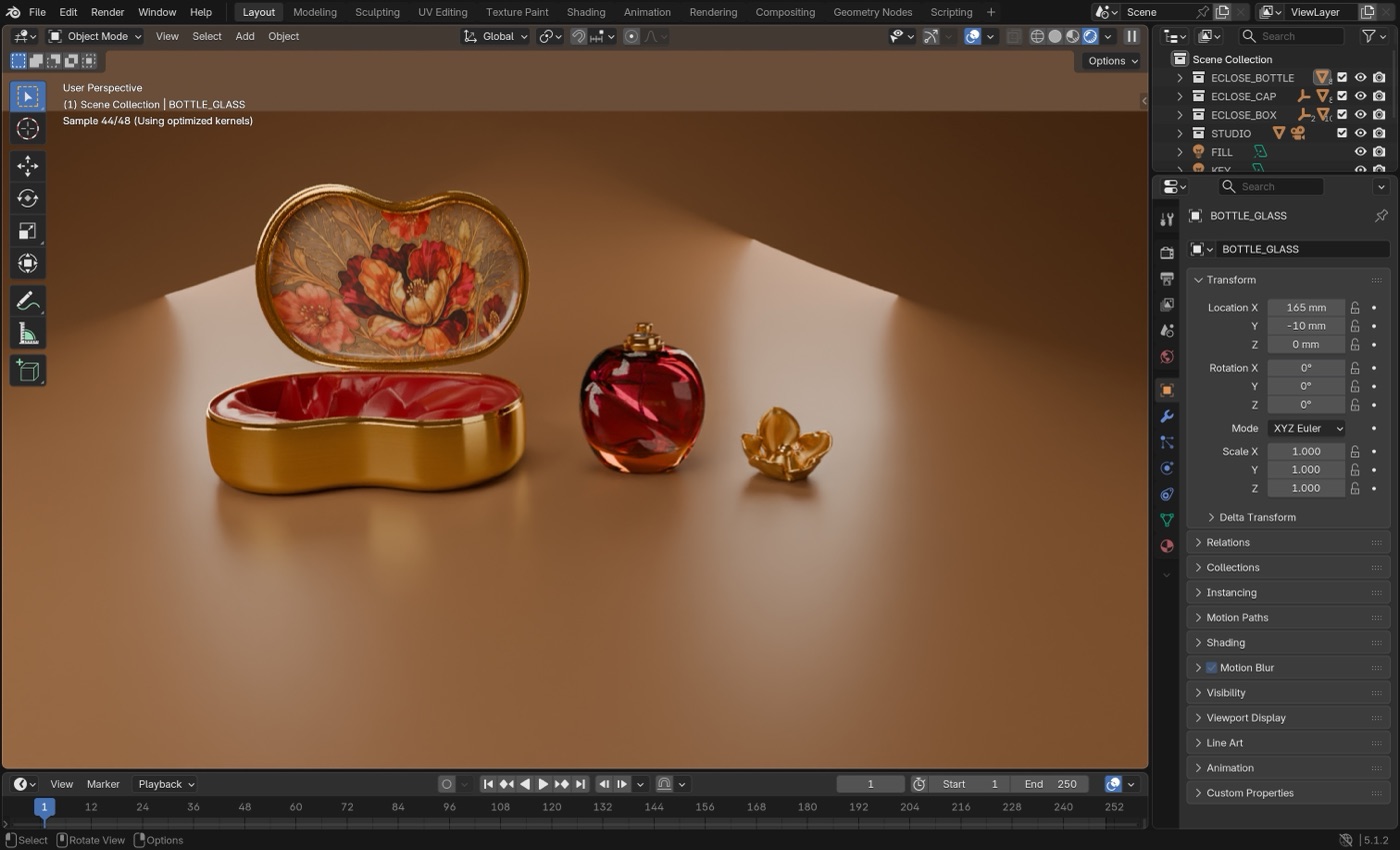Open the timeline Marker menu
This screenshot has width=1400, height=850.
tap(103, 784)
